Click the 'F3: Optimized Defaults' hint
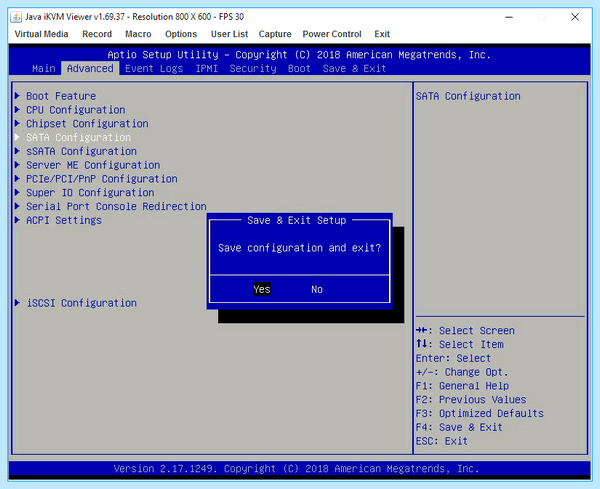The width and height of the screenshot is (600, 489). point(479,414)
